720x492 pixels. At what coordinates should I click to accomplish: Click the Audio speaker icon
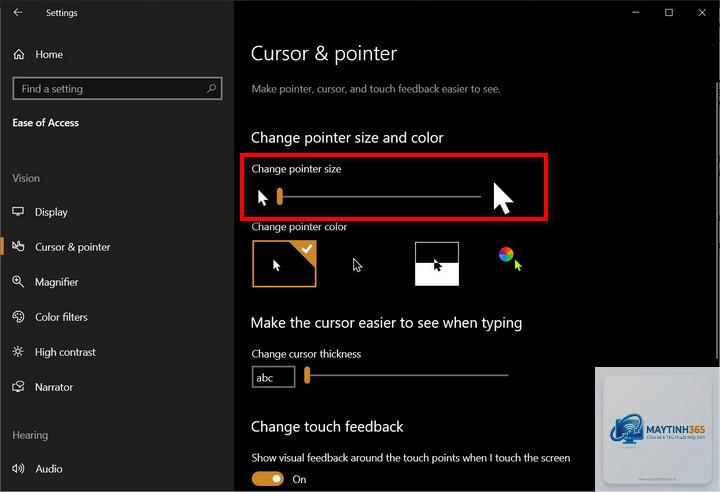18,469
